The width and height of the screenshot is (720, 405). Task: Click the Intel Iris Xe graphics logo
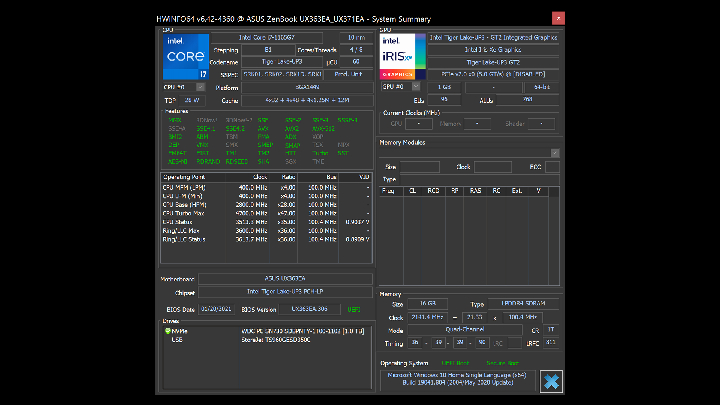click(402, 57)
